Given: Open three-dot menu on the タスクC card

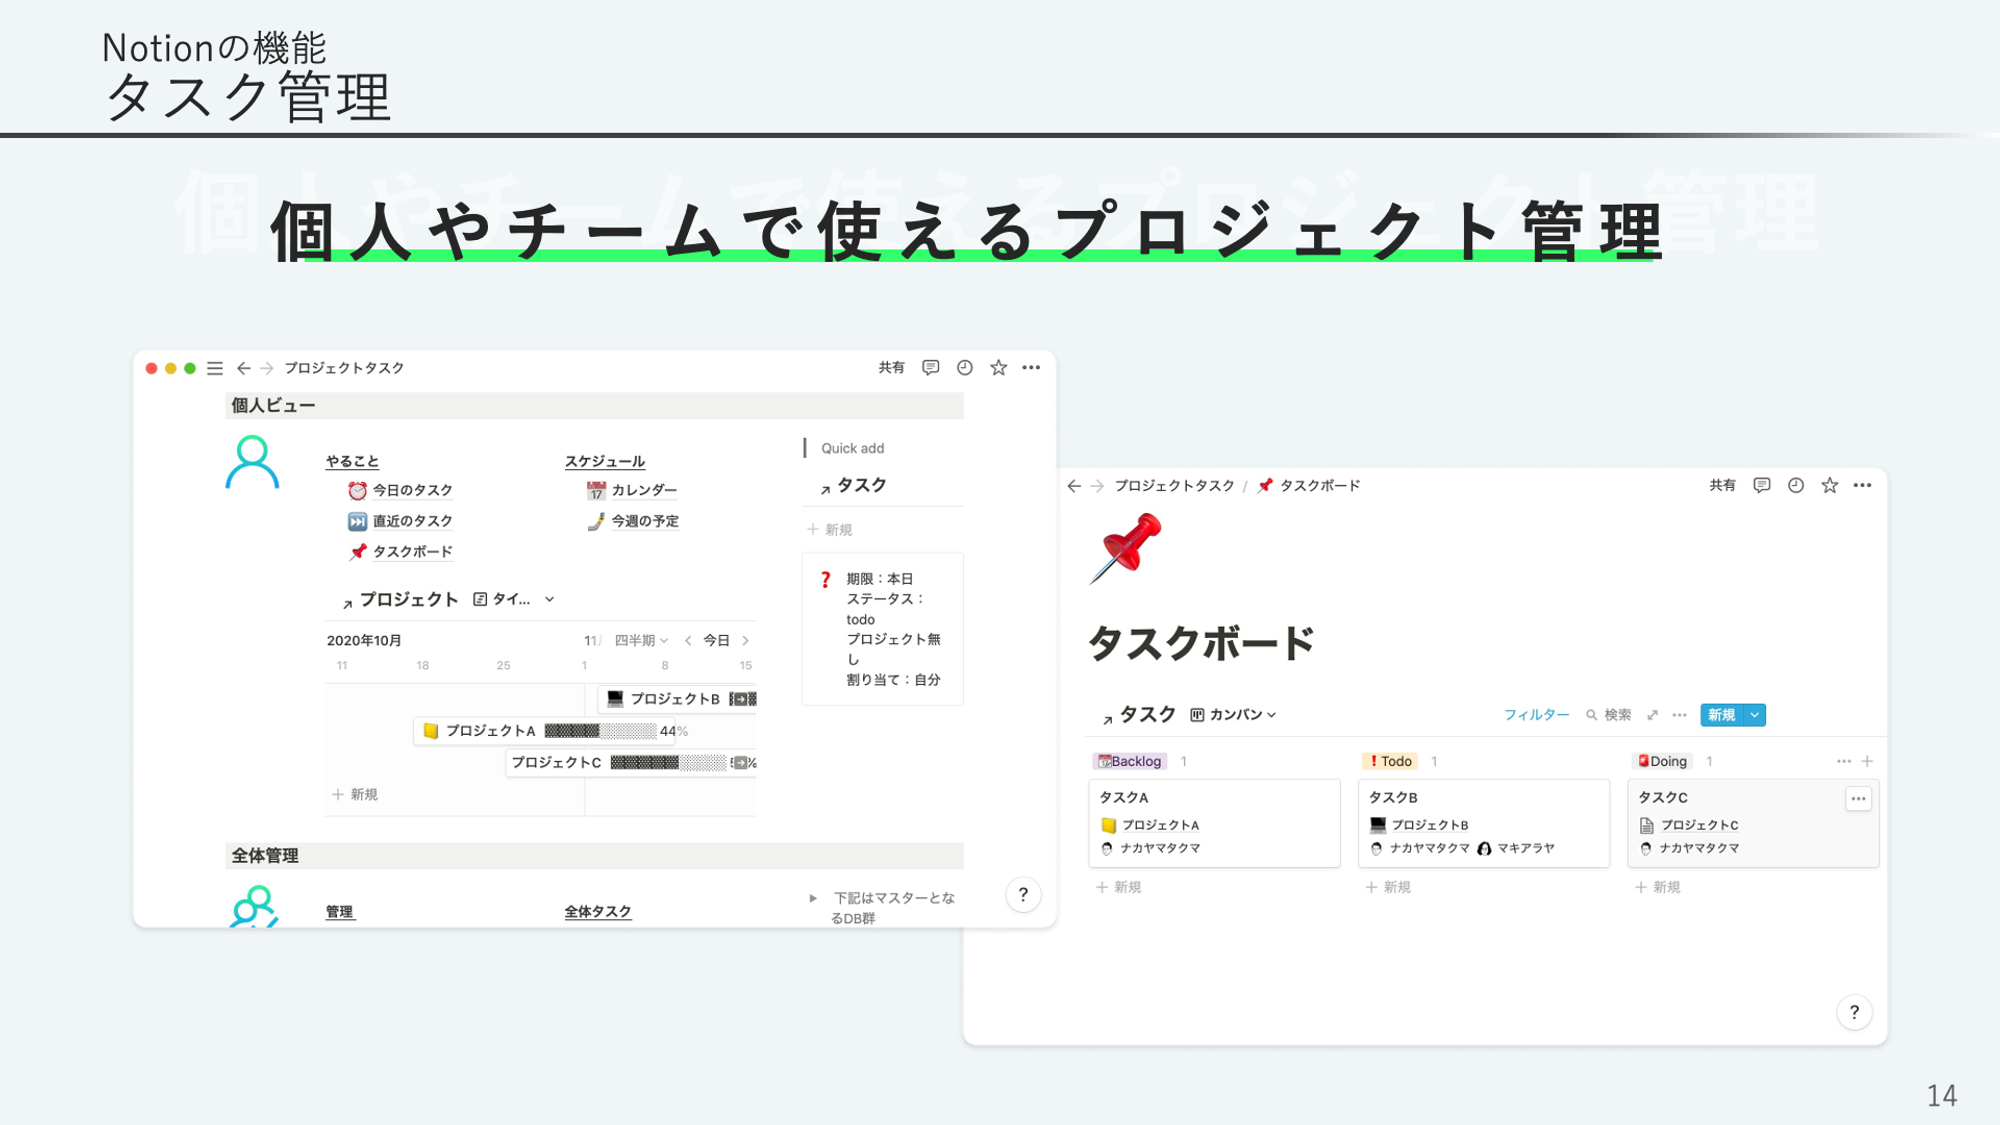Looking at the screenshot, I should tap(1858, 798).
